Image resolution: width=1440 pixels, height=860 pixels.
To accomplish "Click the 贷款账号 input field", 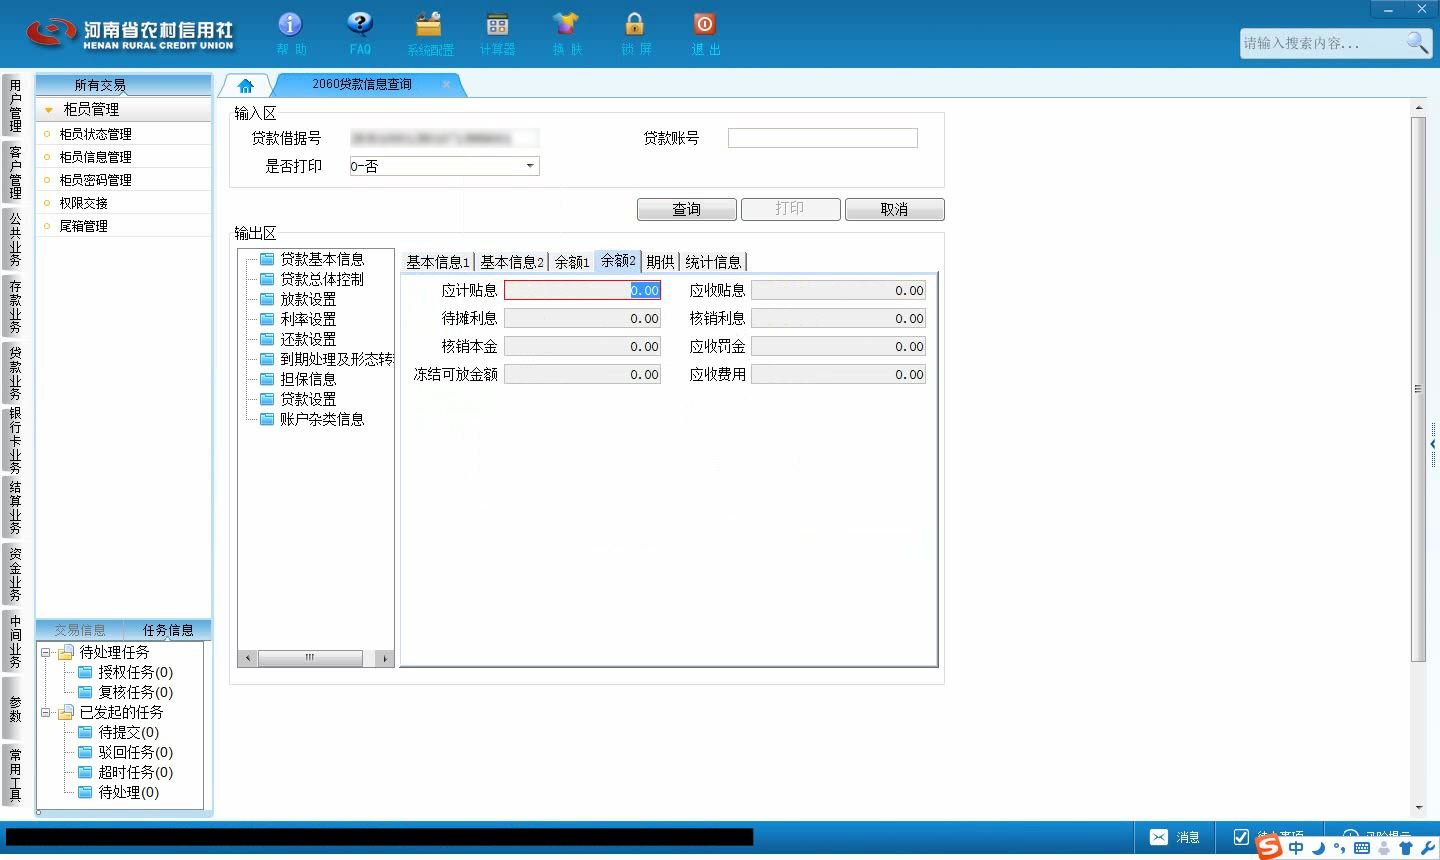I will click(x=822, y=138).
